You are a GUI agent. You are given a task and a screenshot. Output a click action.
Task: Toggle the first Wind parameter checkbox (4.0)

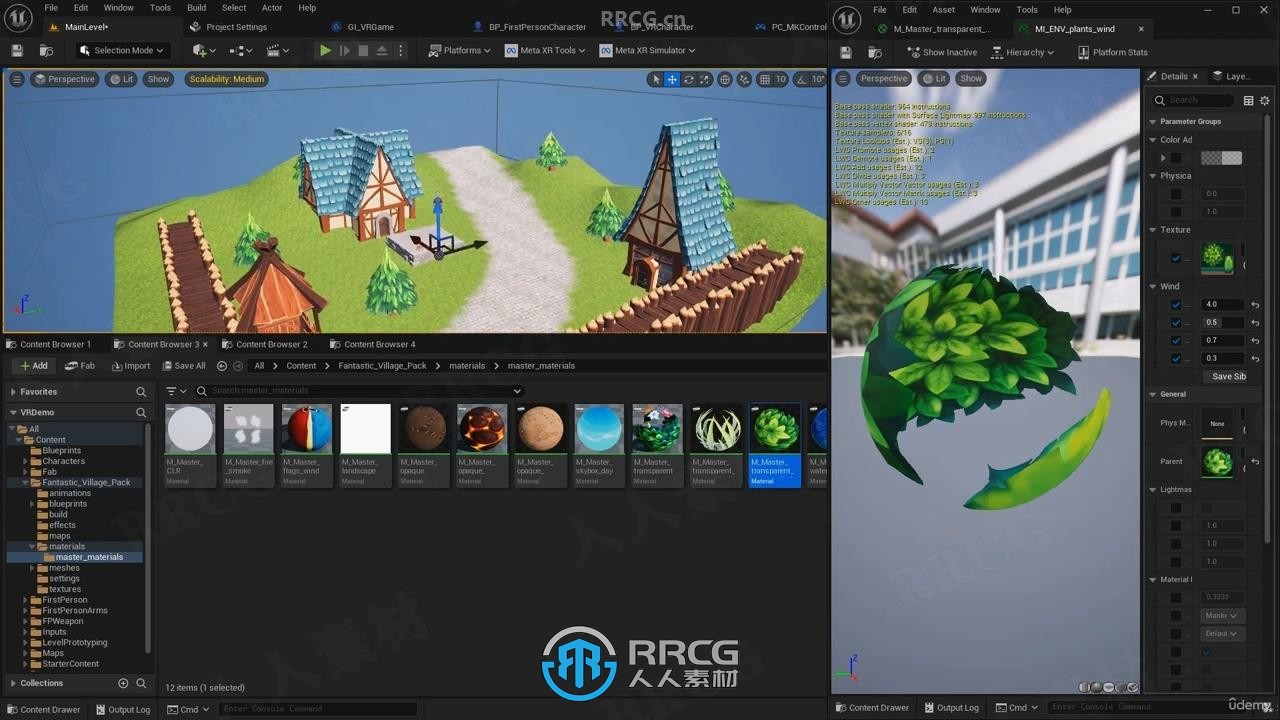[x=1176, y=305]
